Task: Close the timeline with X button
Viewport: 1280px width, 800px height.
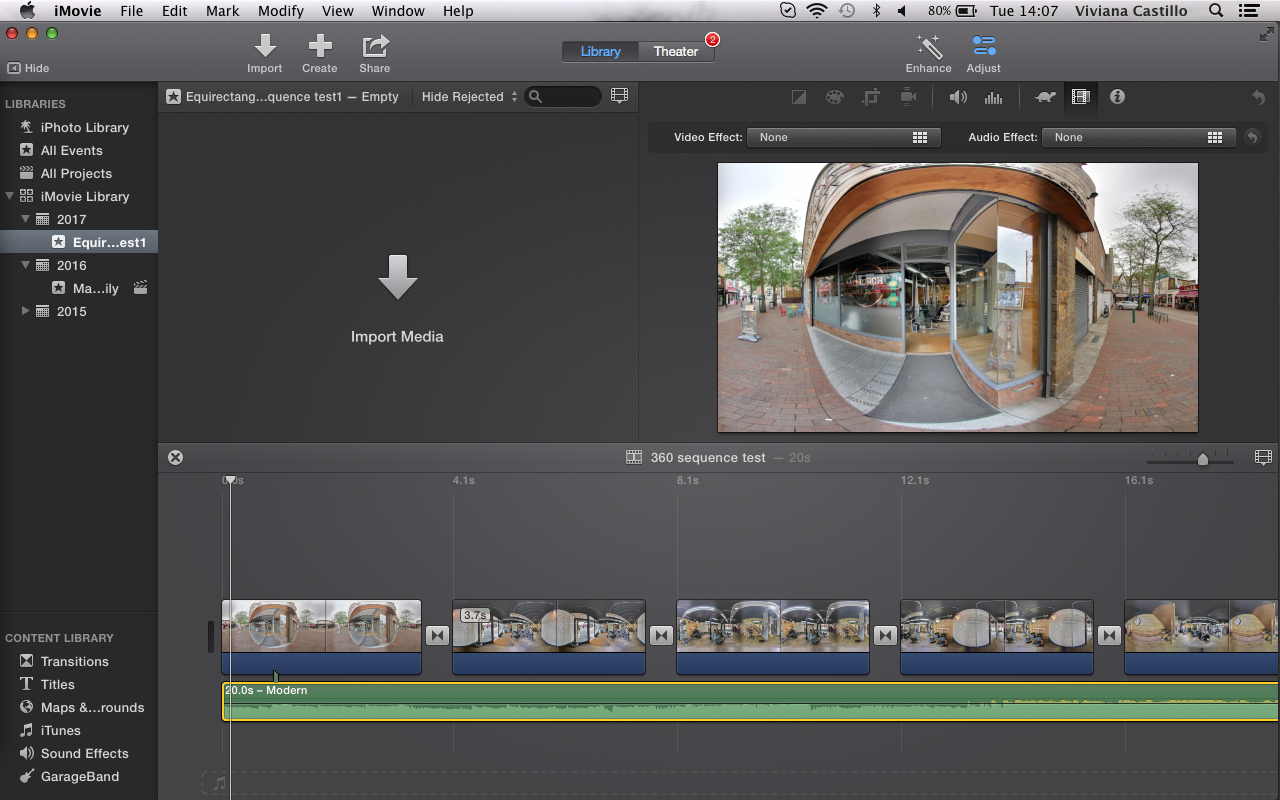Action: tap(176, 457)
